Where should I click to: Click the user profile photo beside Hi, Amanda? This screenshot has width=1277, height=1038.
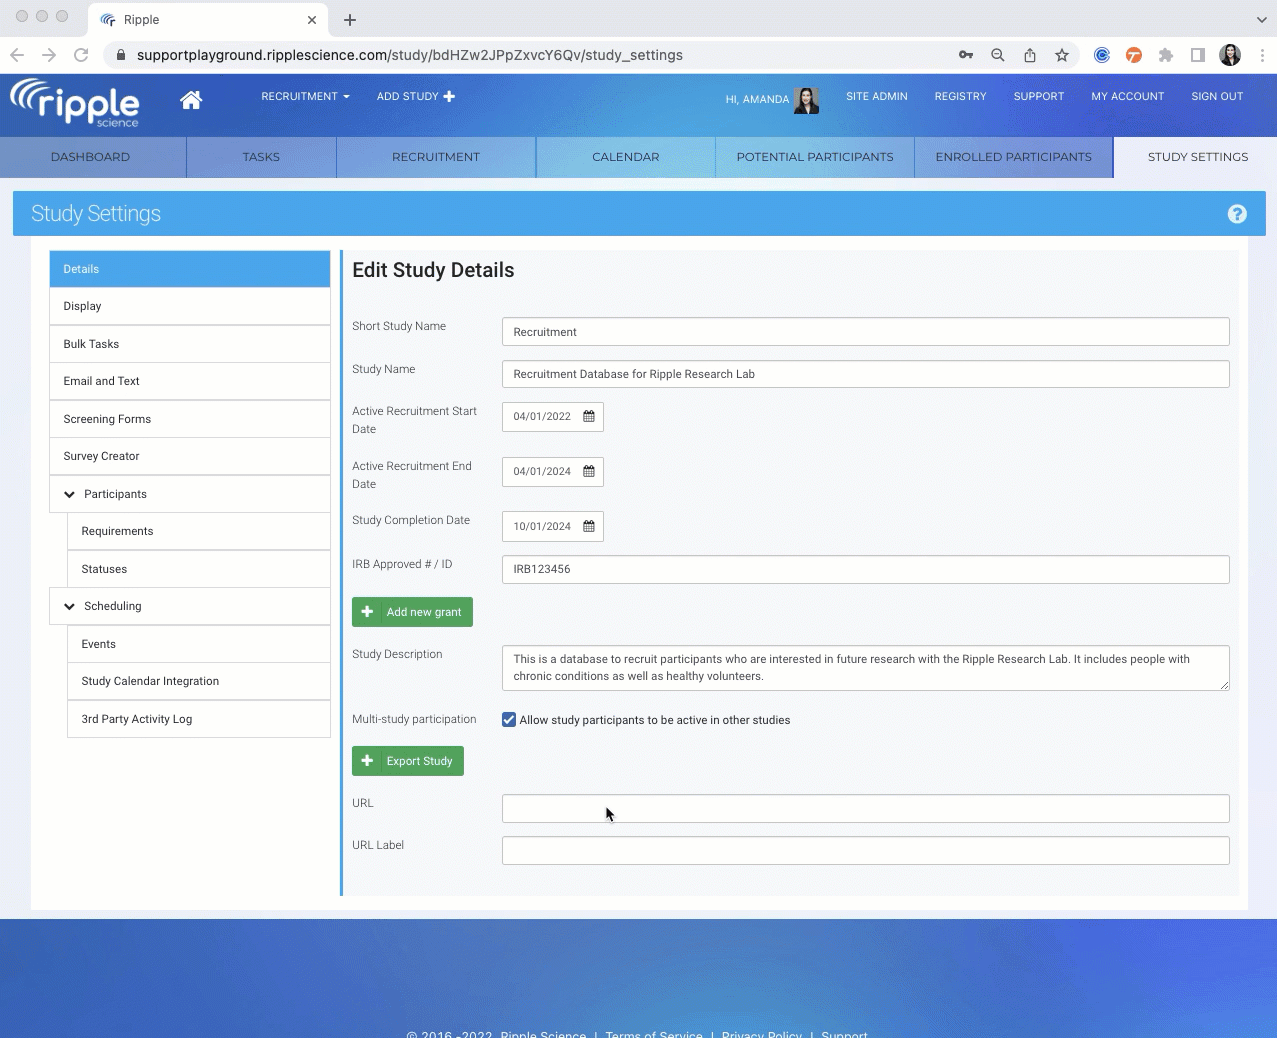tap(806, 99)
